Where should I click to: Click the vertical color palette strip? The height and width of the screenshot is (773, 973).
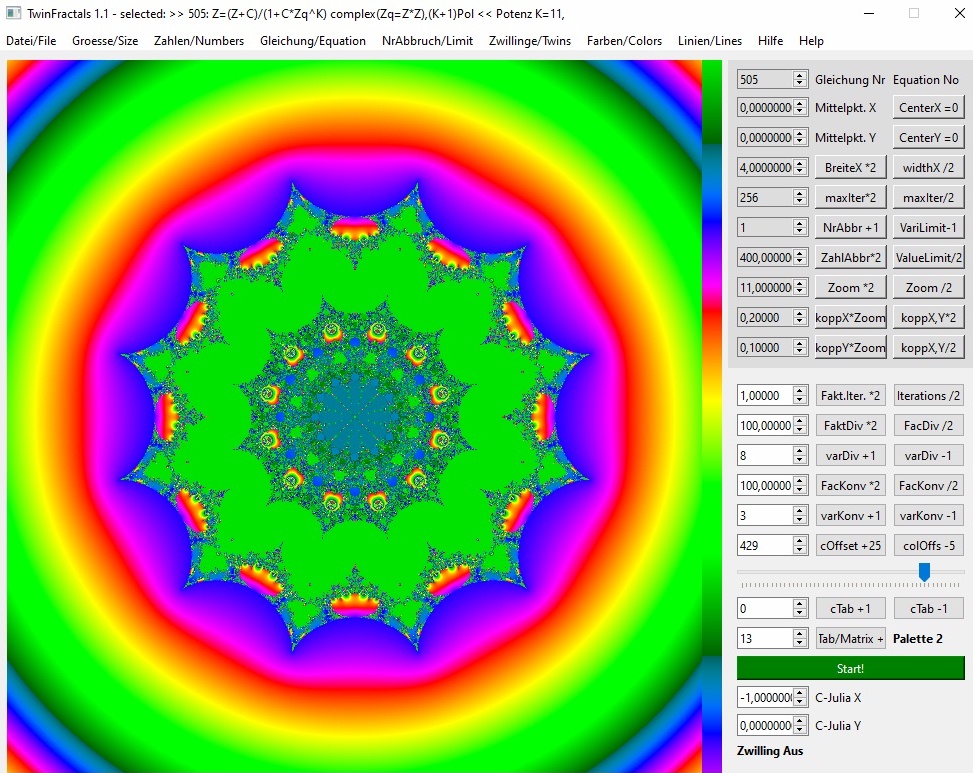pyautogui.click(x=712, y=416)
